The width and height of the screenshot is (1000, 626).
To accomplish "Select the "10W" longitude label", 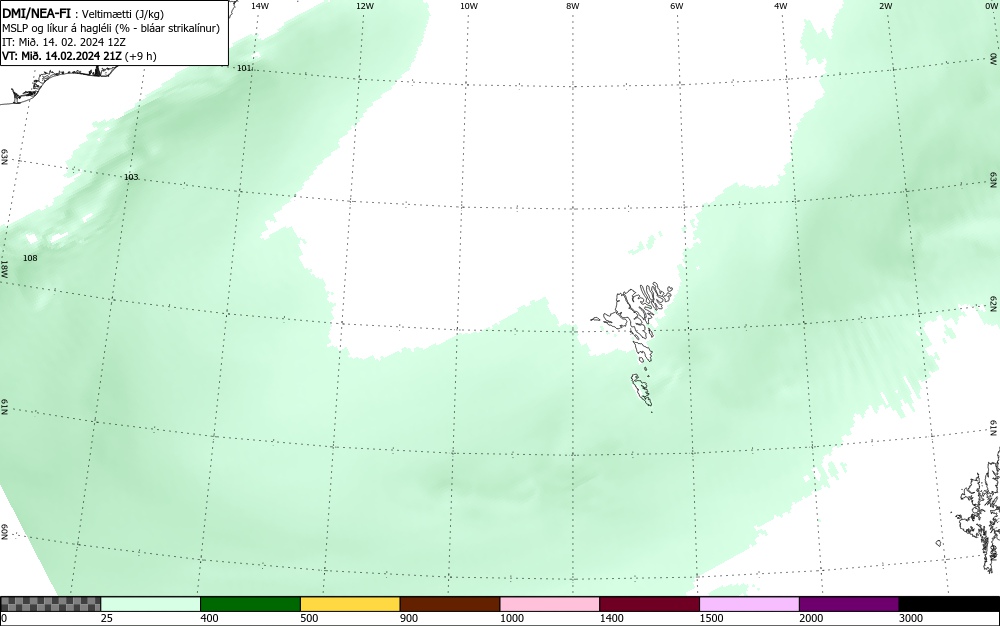I will click(469, 6).
